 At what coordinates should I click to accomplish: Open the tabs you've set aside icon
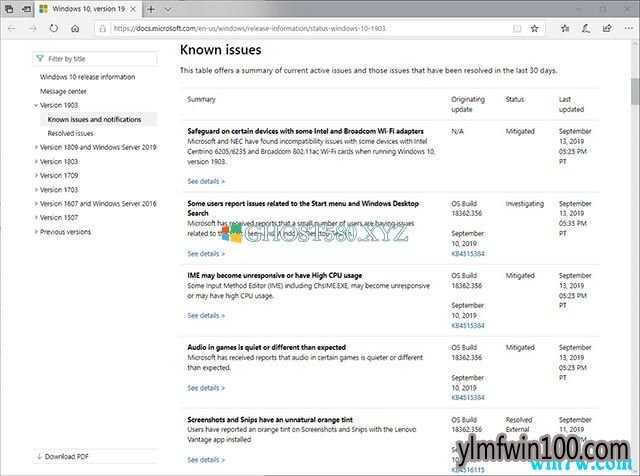pyautogui.click(x=9, y=9)
